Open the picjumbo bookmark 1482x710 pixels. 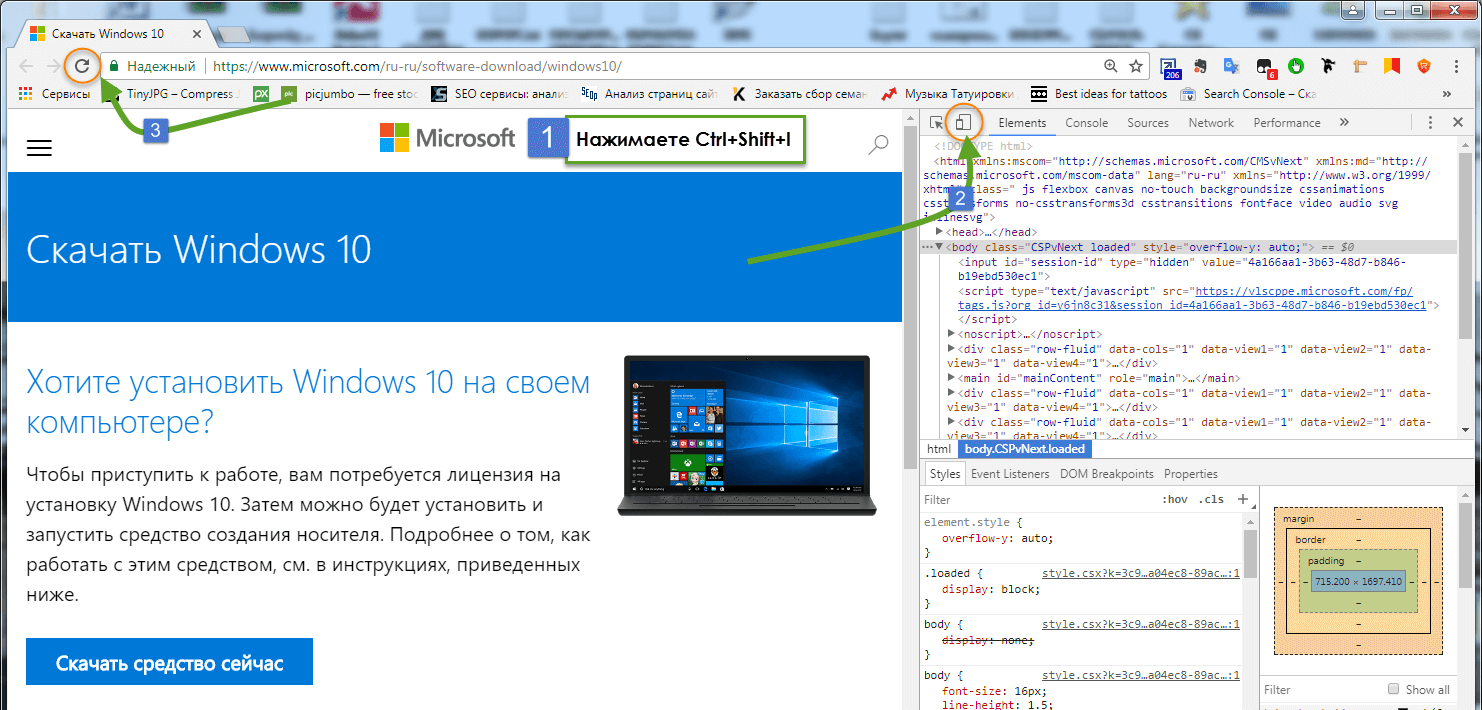click(x=350, y=94)
